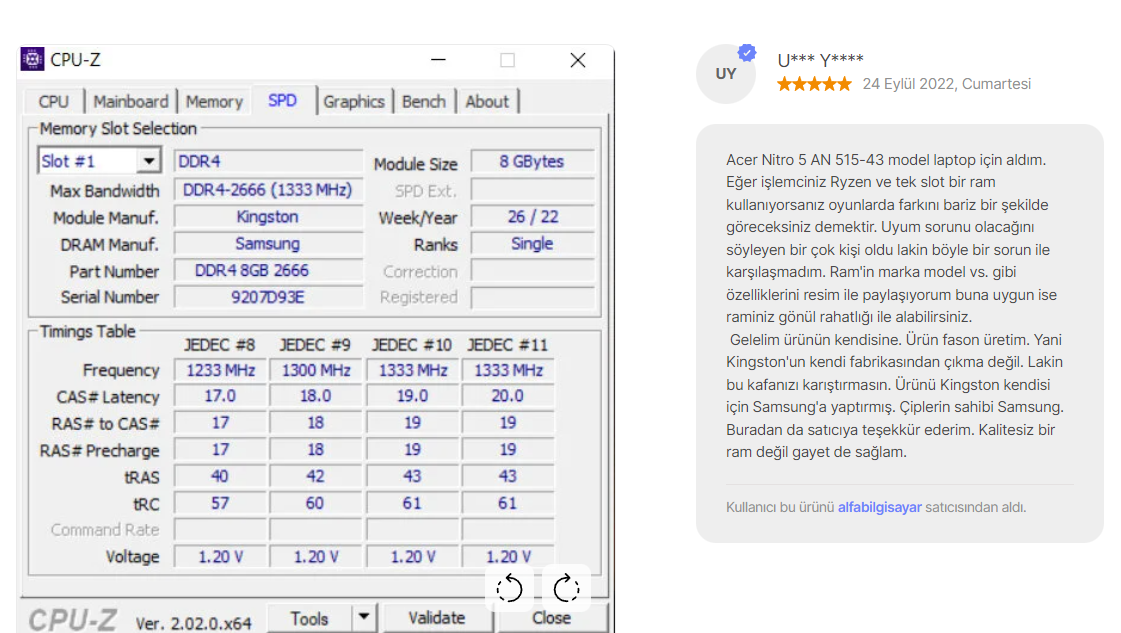Open the alfabilgisayar seller link

[879, 507]
